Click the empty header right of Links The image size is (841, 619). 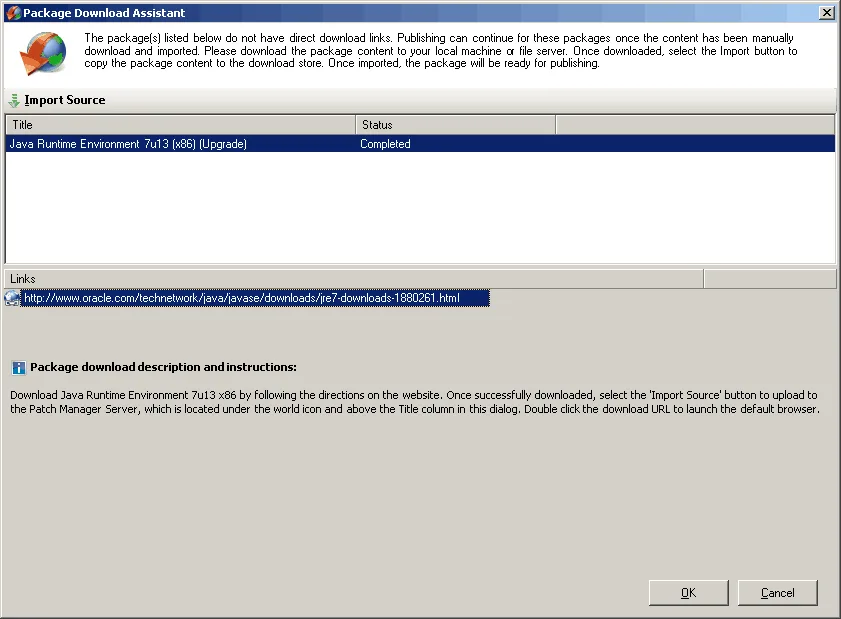(769, 278)
